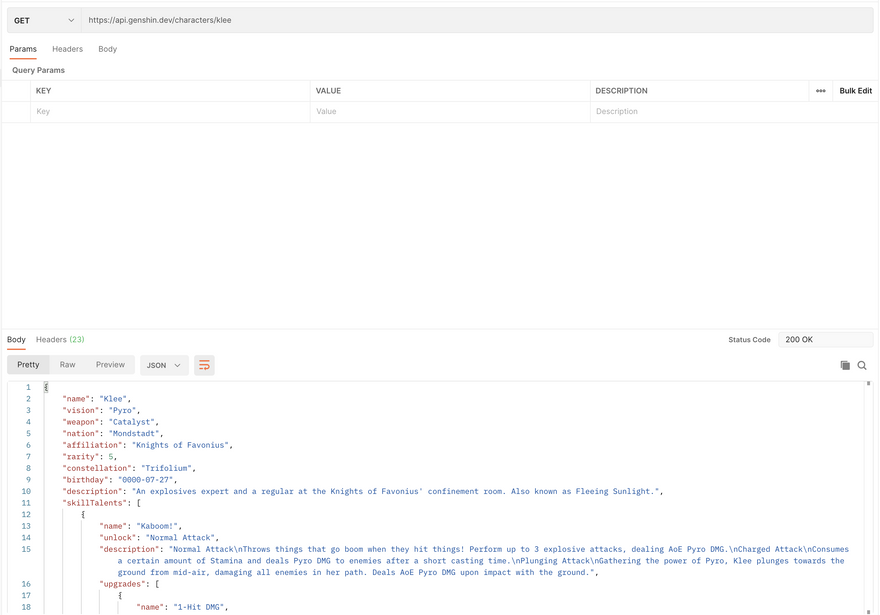Click the "Mondstadt" nation value
This screenshot has width=880, height=615.
click(x=134, y=434)
